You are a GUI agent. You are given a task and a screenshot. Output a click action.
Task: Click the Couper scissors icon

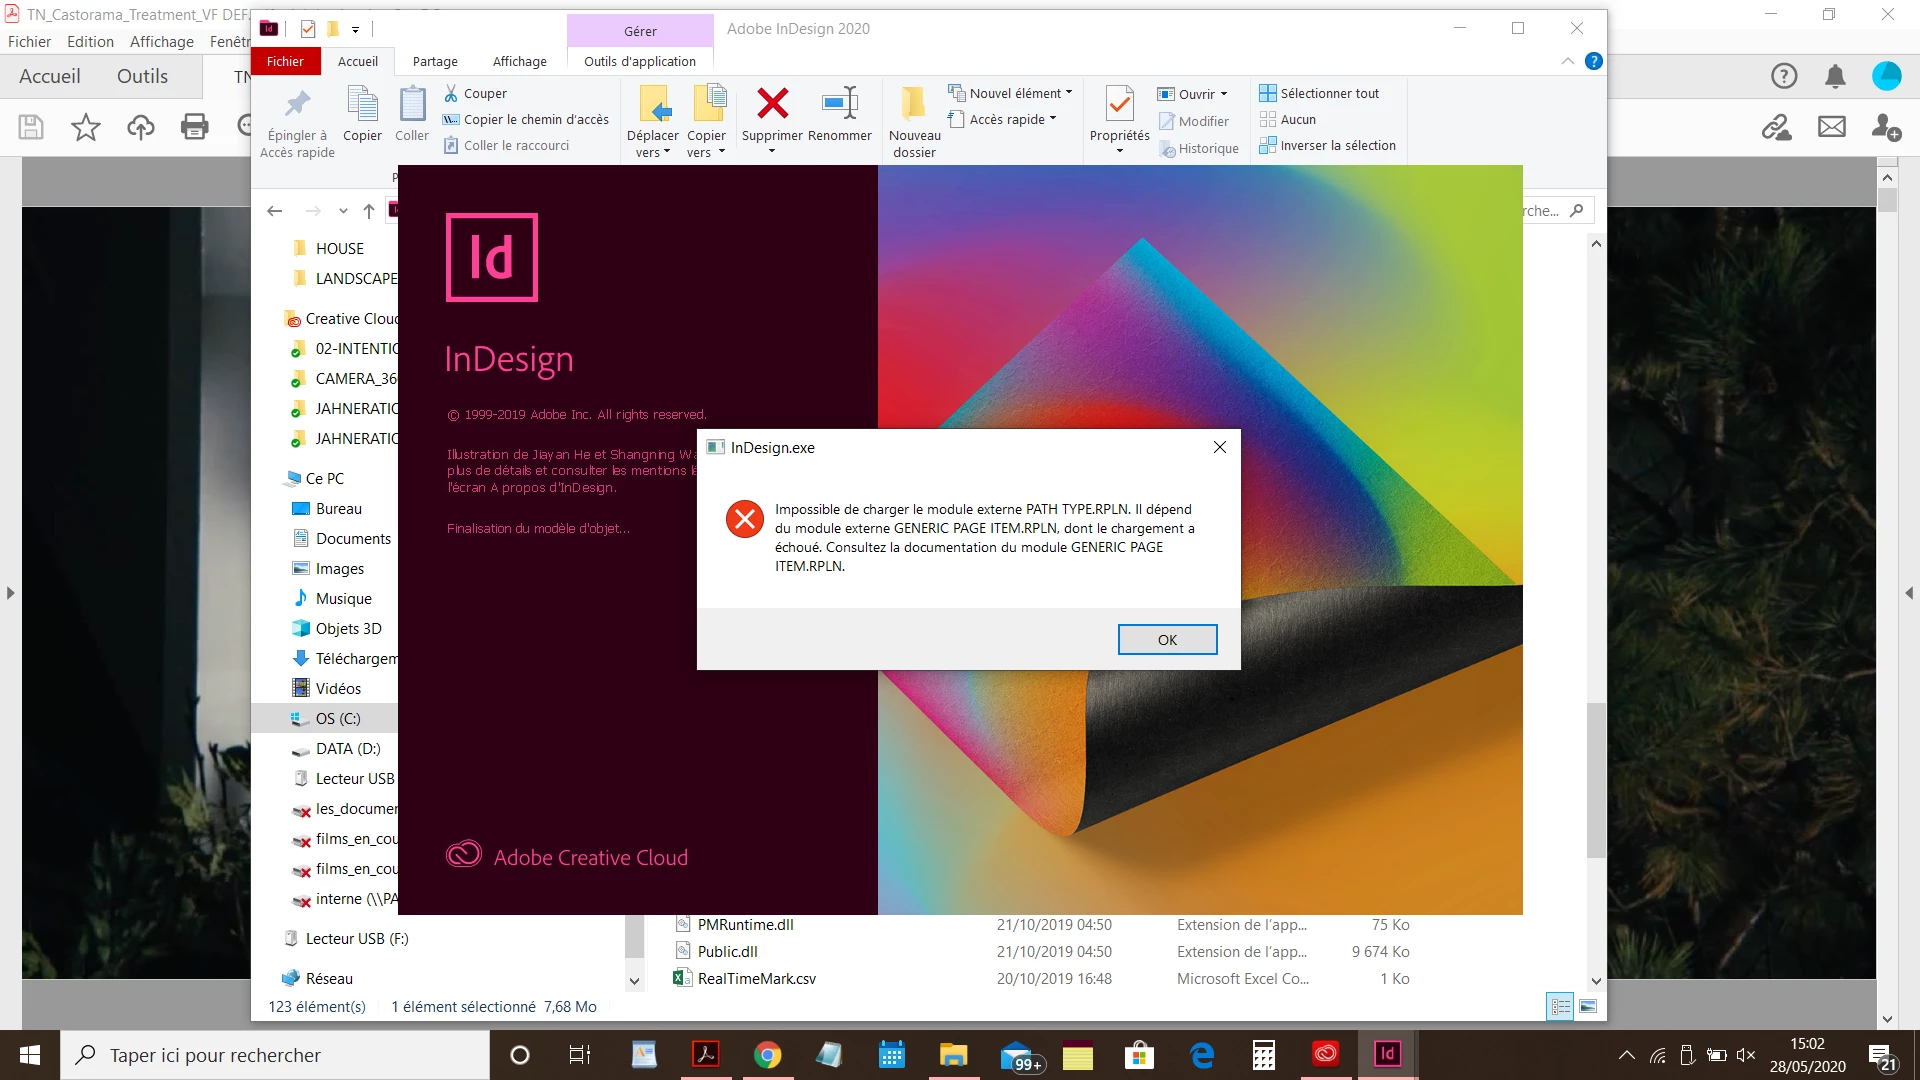[x=452, y=93]
